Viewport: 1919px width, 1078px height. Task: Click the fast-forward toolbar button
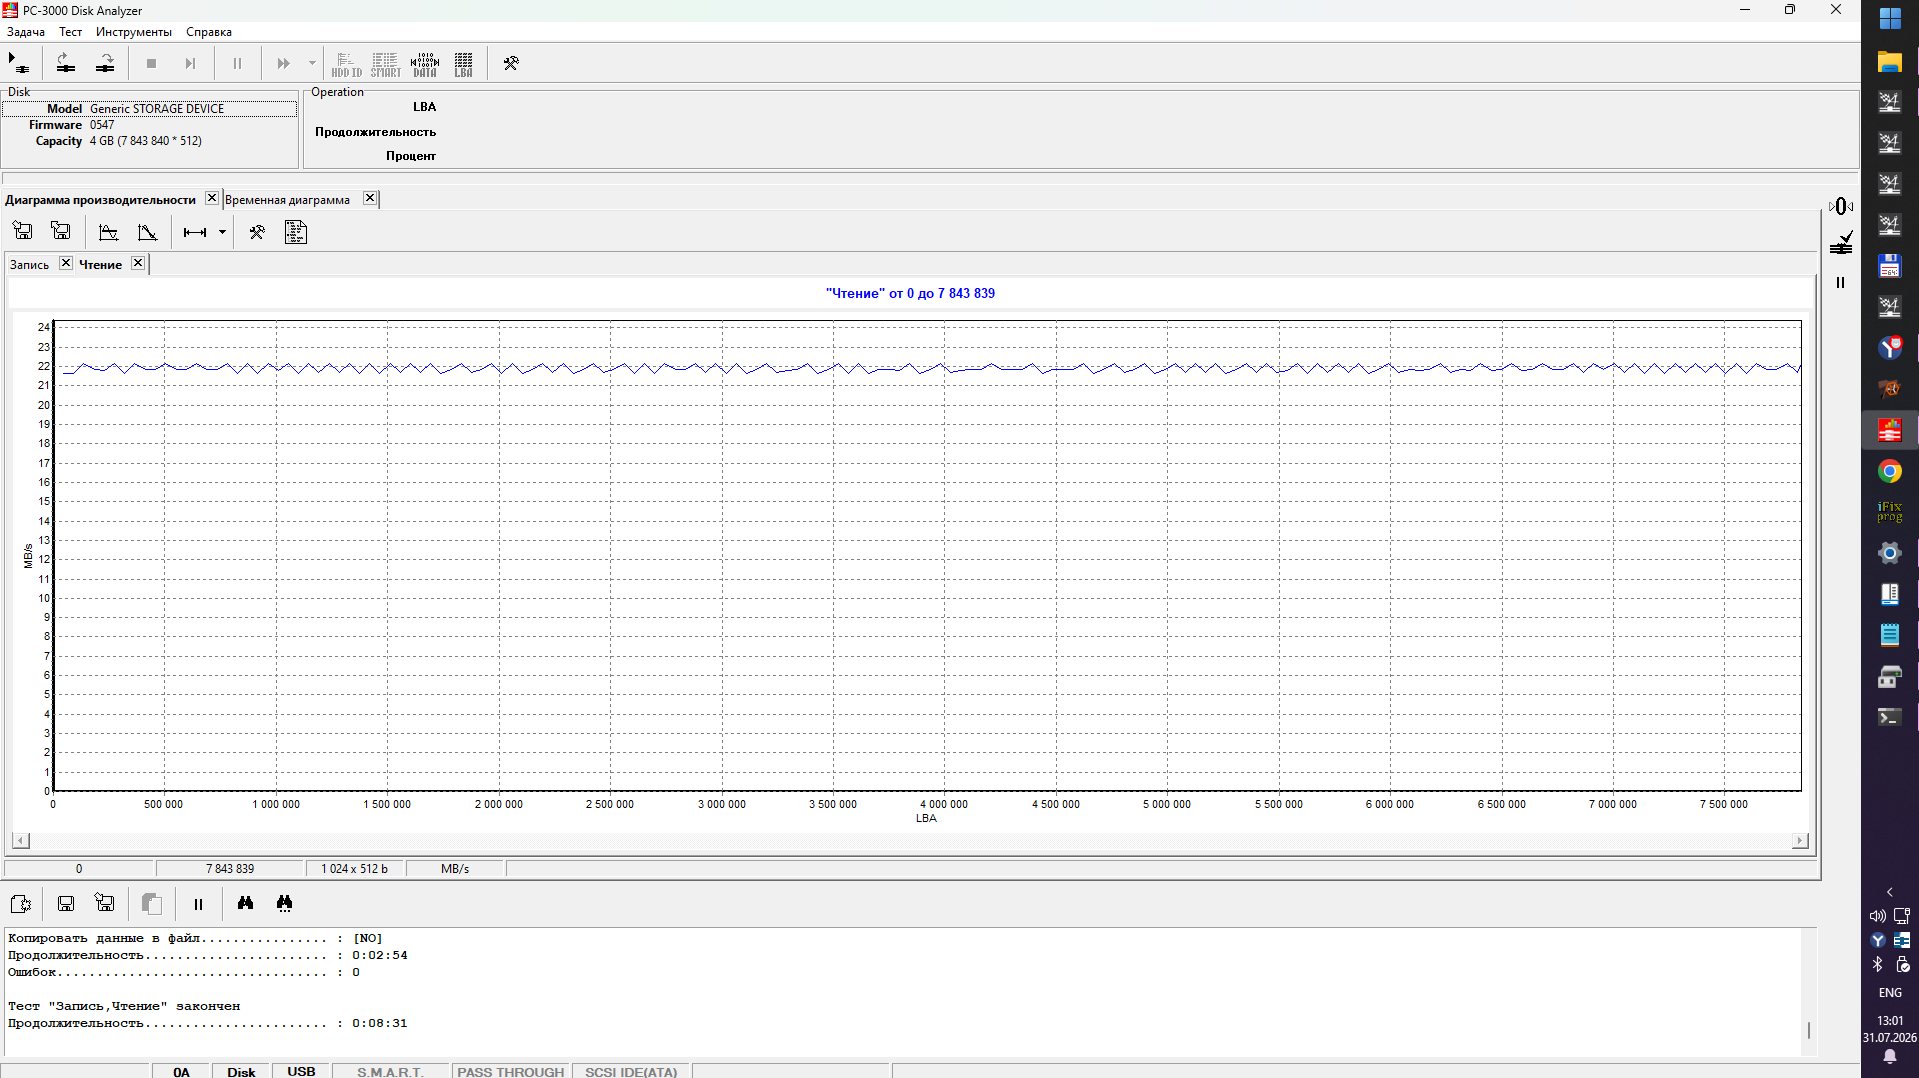coord(283,63)
